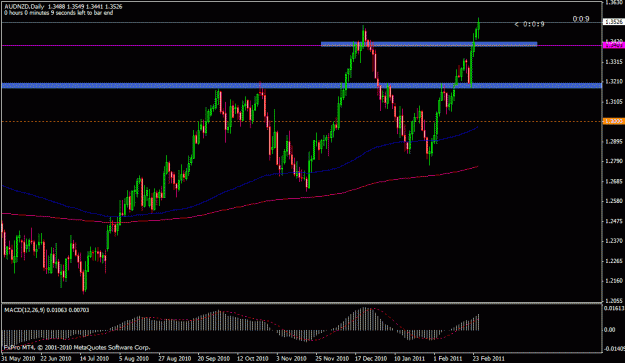
Task: Select the '< 0:0:9' countdown label
Action: (529, 24)
